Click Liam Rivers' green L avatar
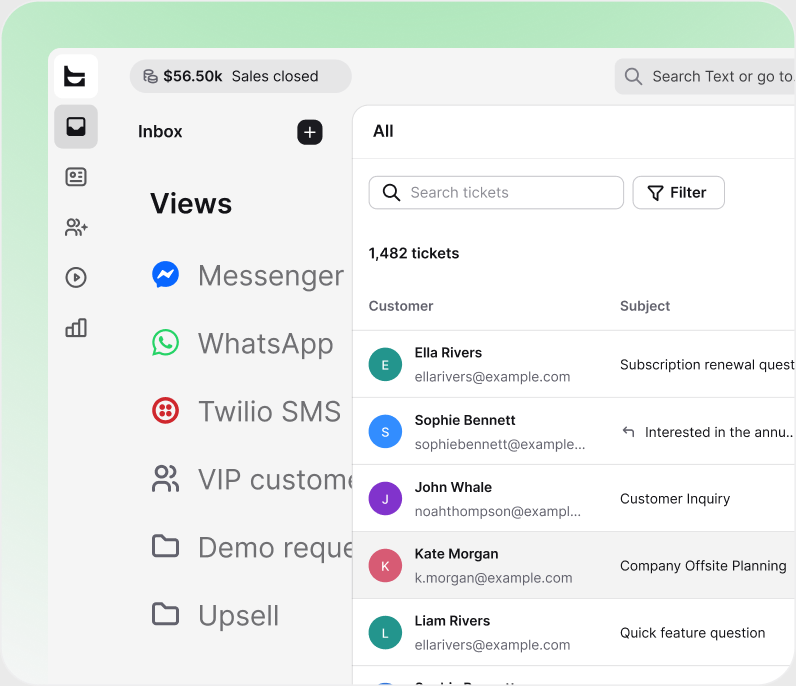This screenshot has height=686, width=796. (x=385, y=632)
